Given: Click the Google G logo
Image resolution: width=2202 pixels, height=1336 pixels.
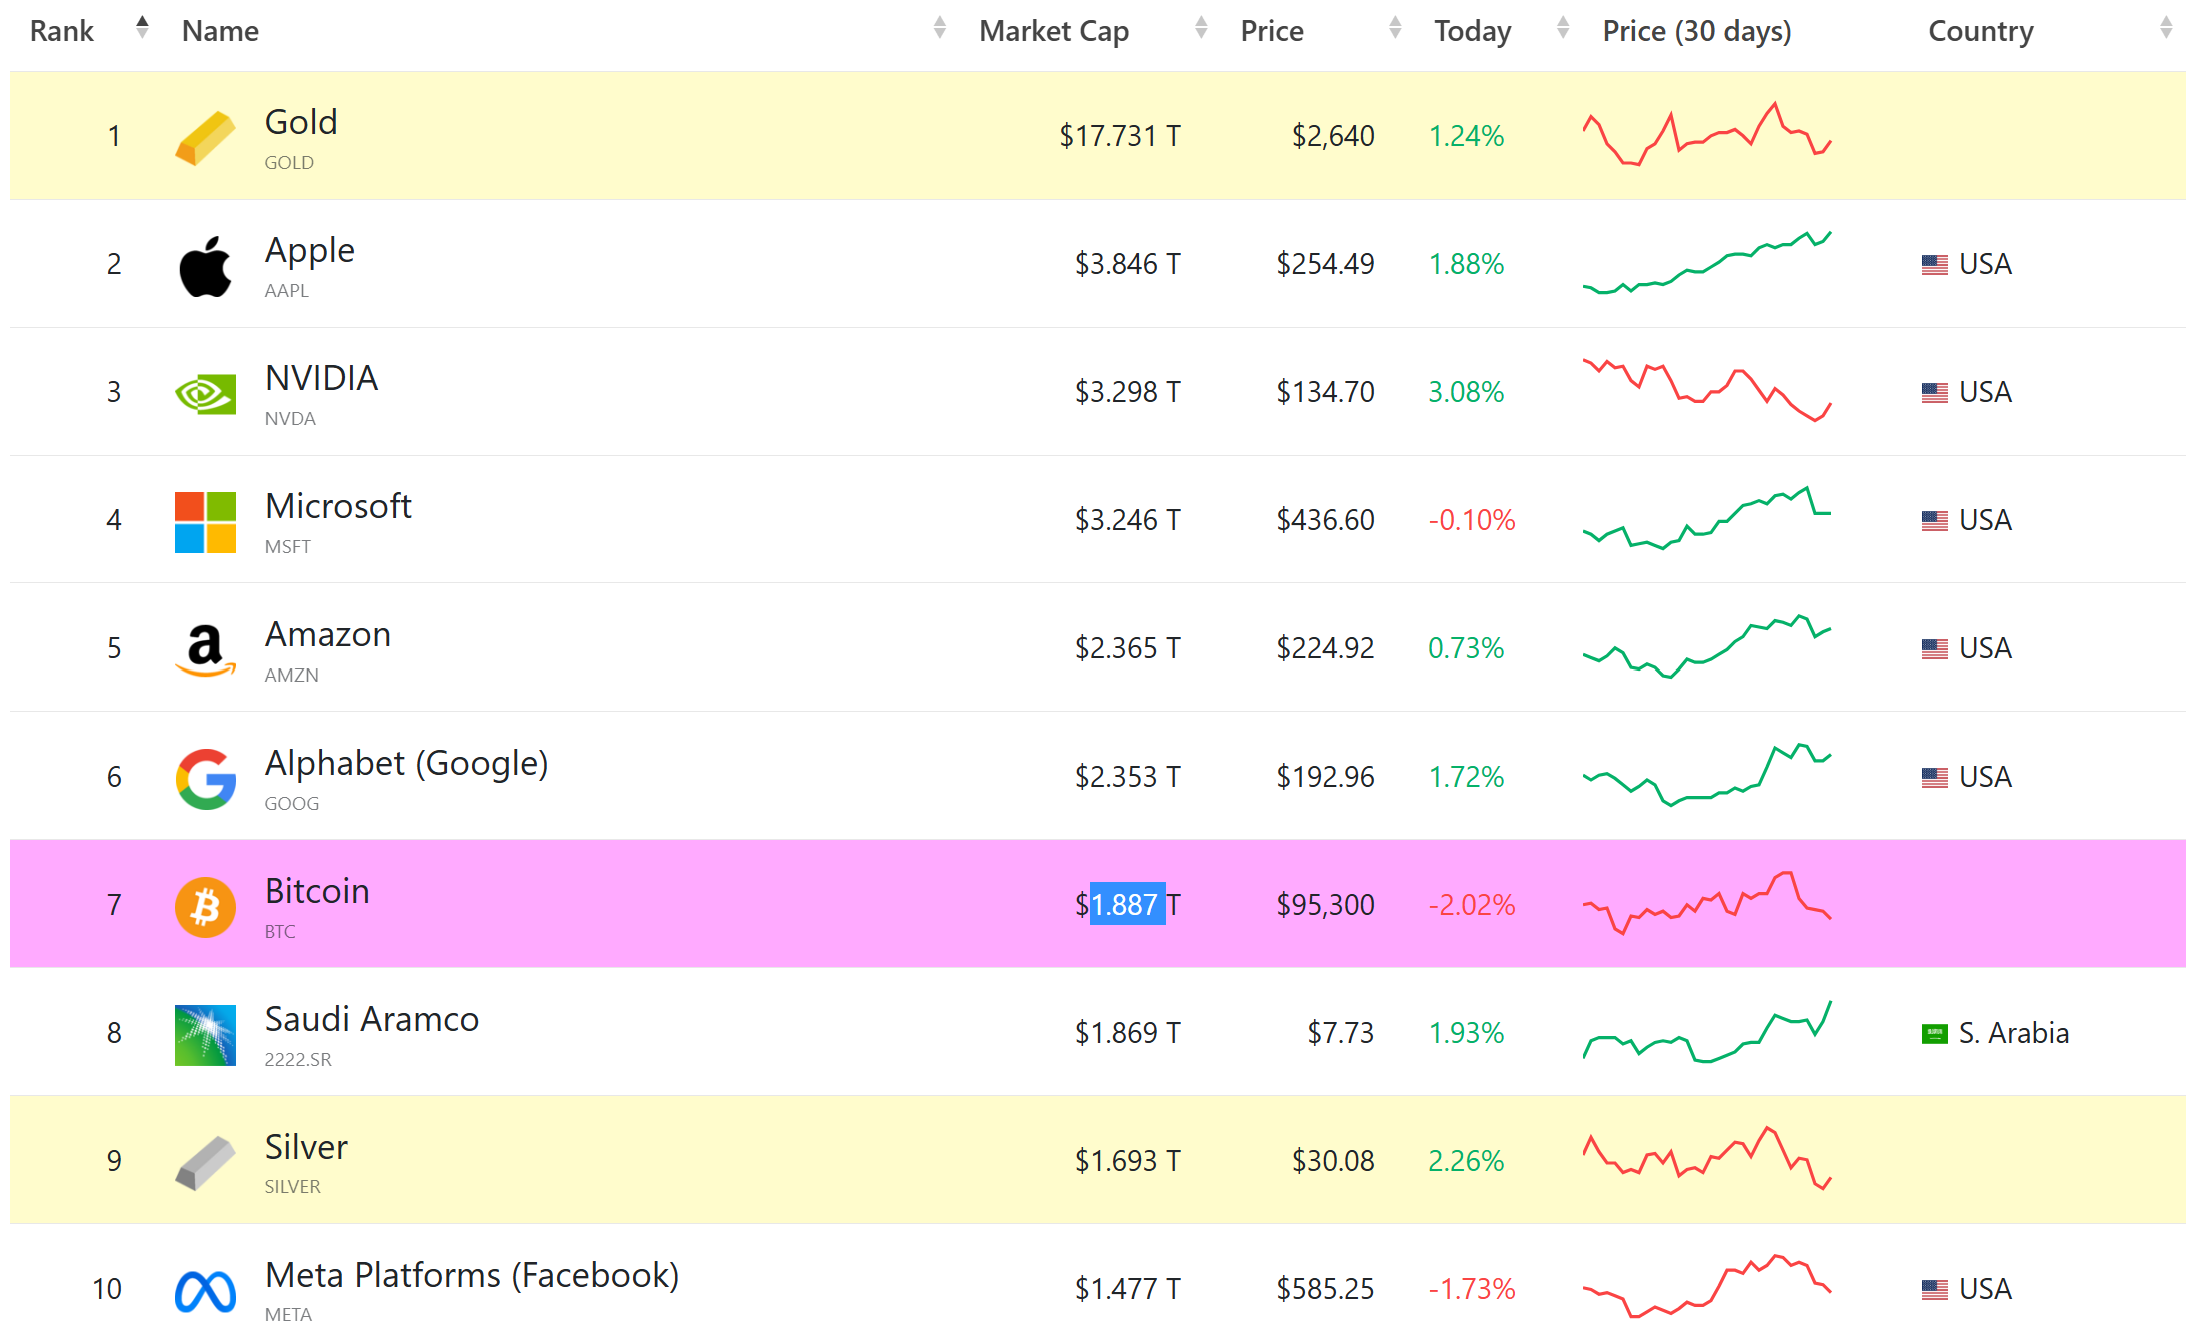Looking at the screenshot, I should point(205,778).
